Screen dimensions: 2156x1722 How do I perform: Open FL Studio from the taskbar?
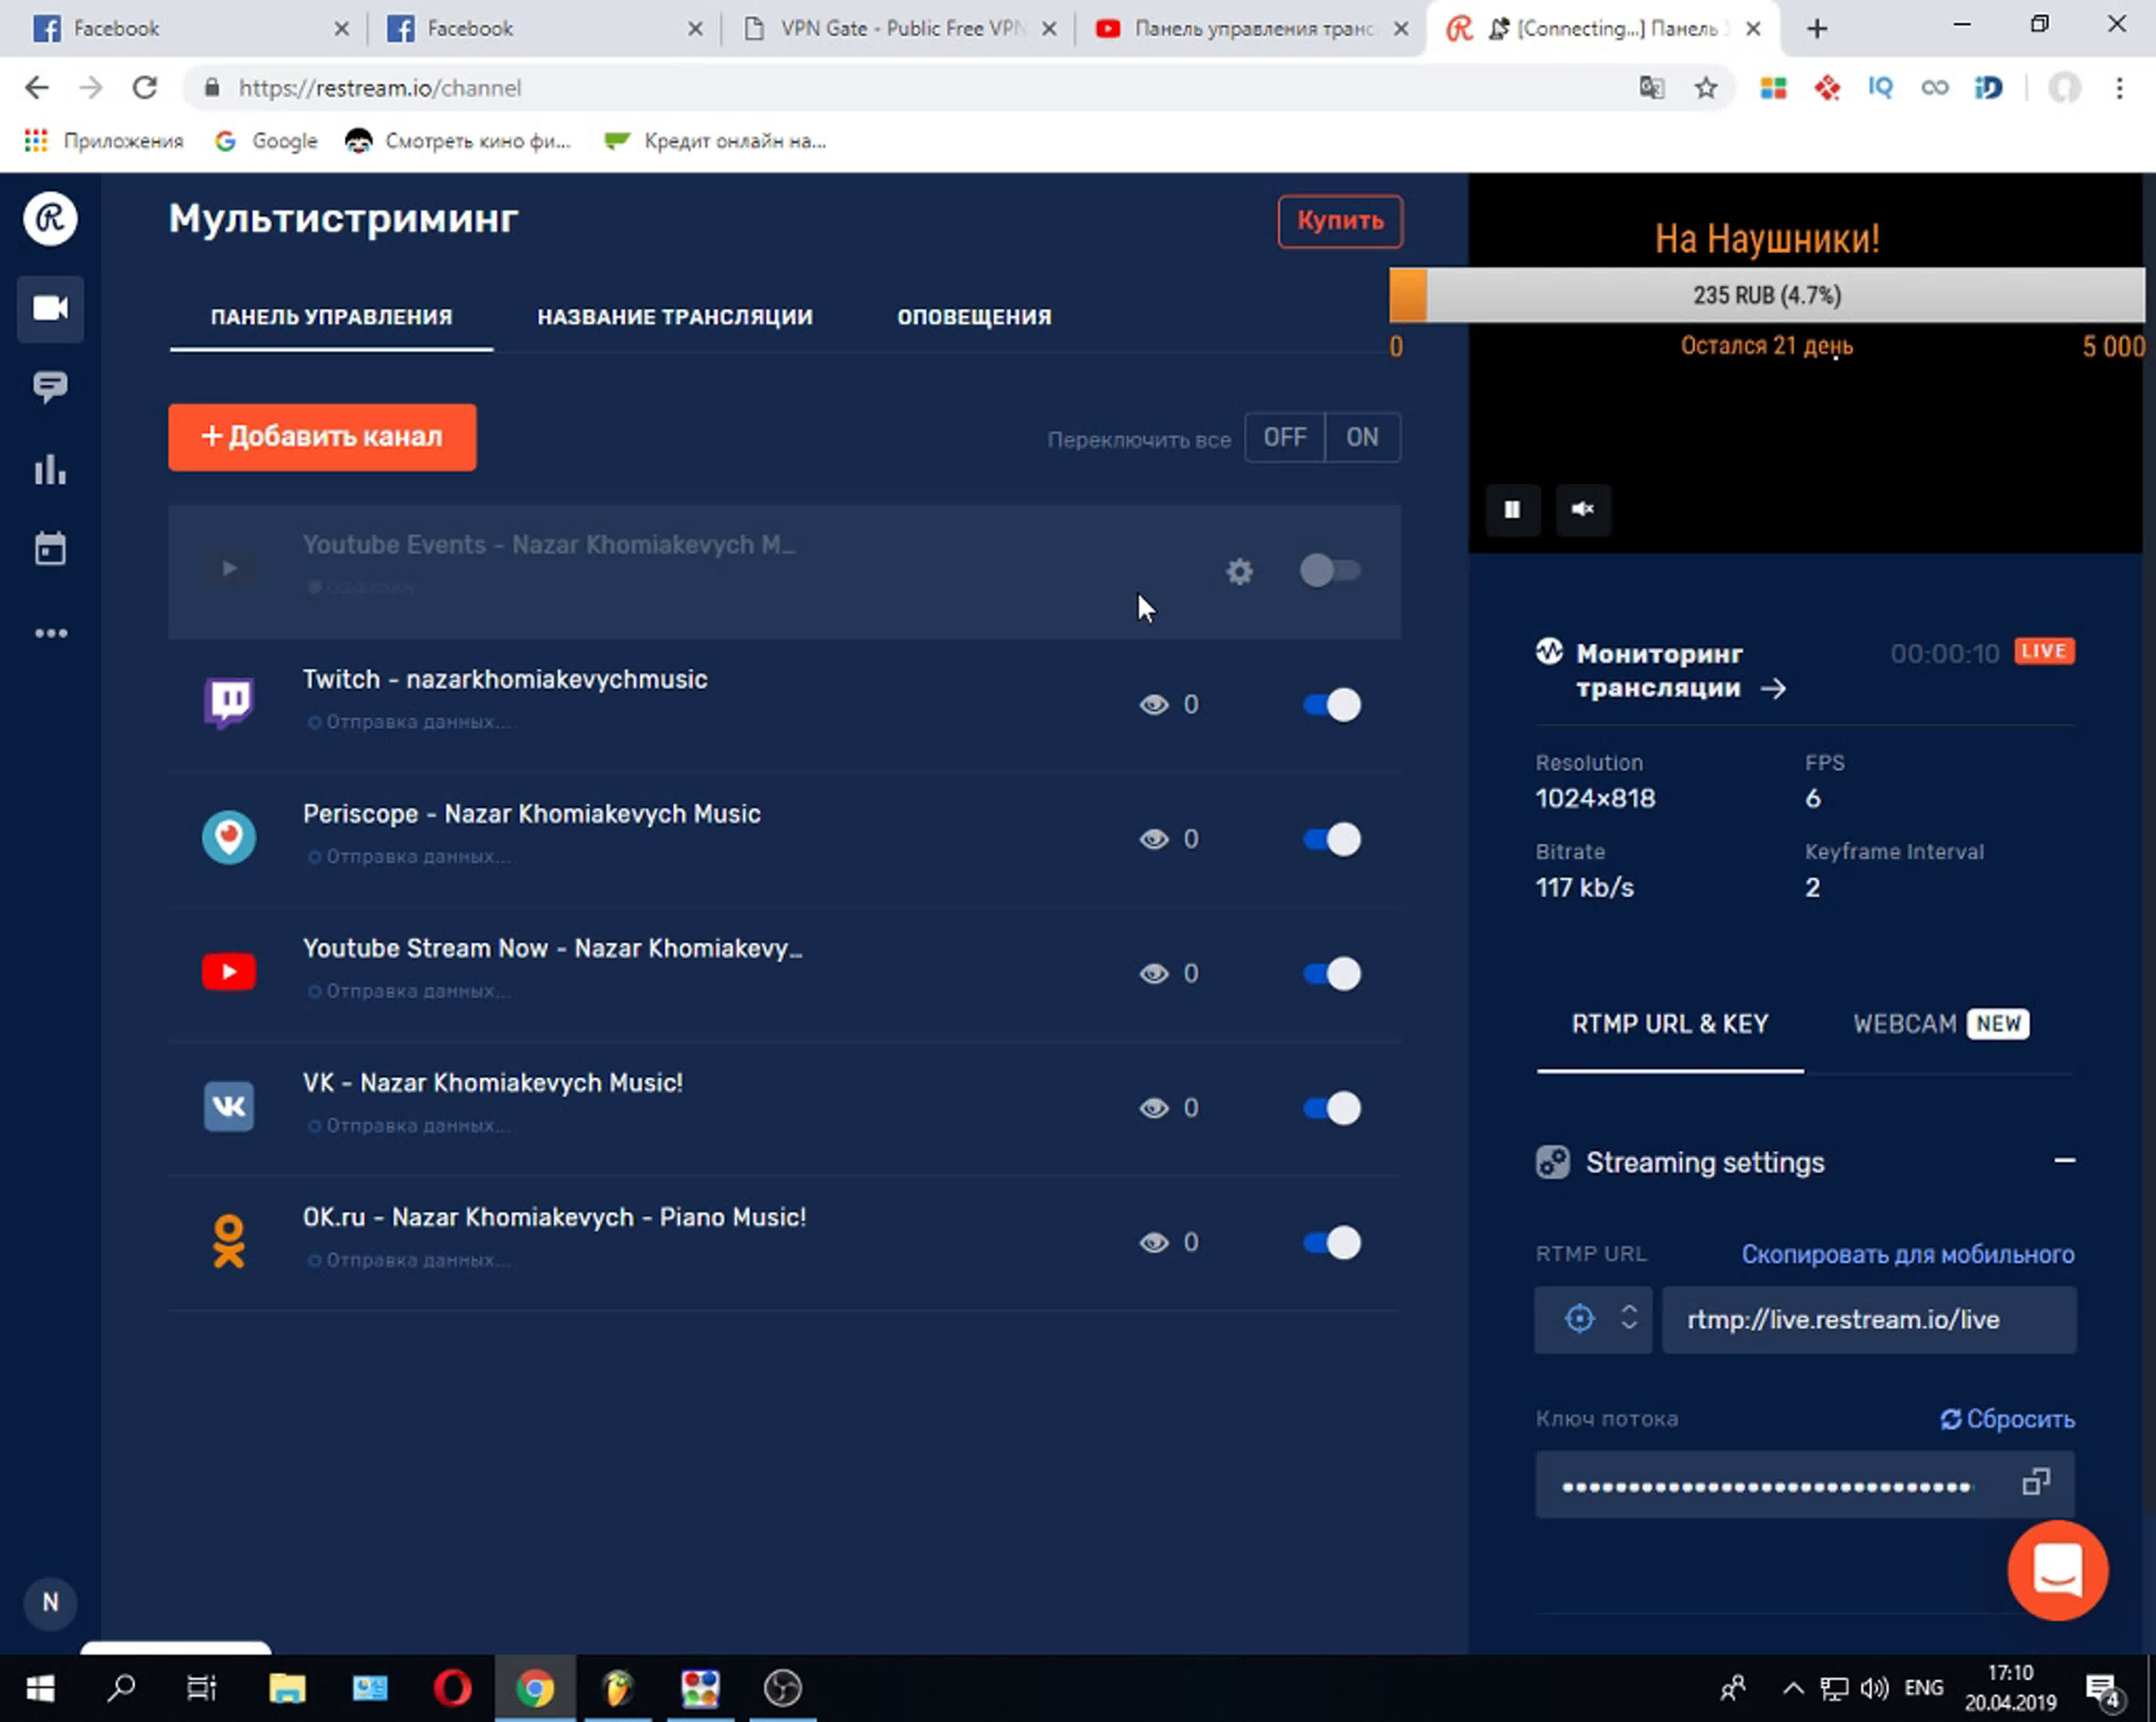618,1689
